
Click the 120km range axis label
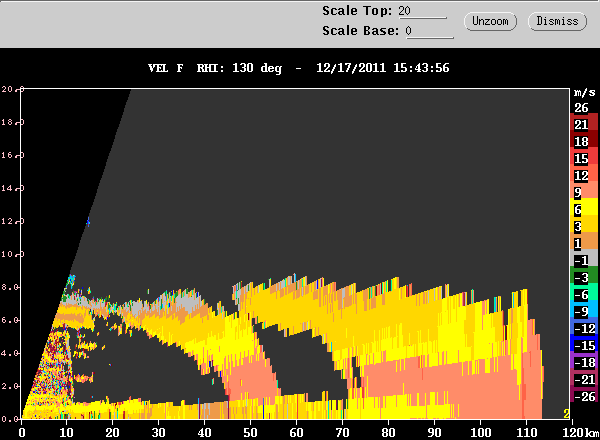click(580, 432)
